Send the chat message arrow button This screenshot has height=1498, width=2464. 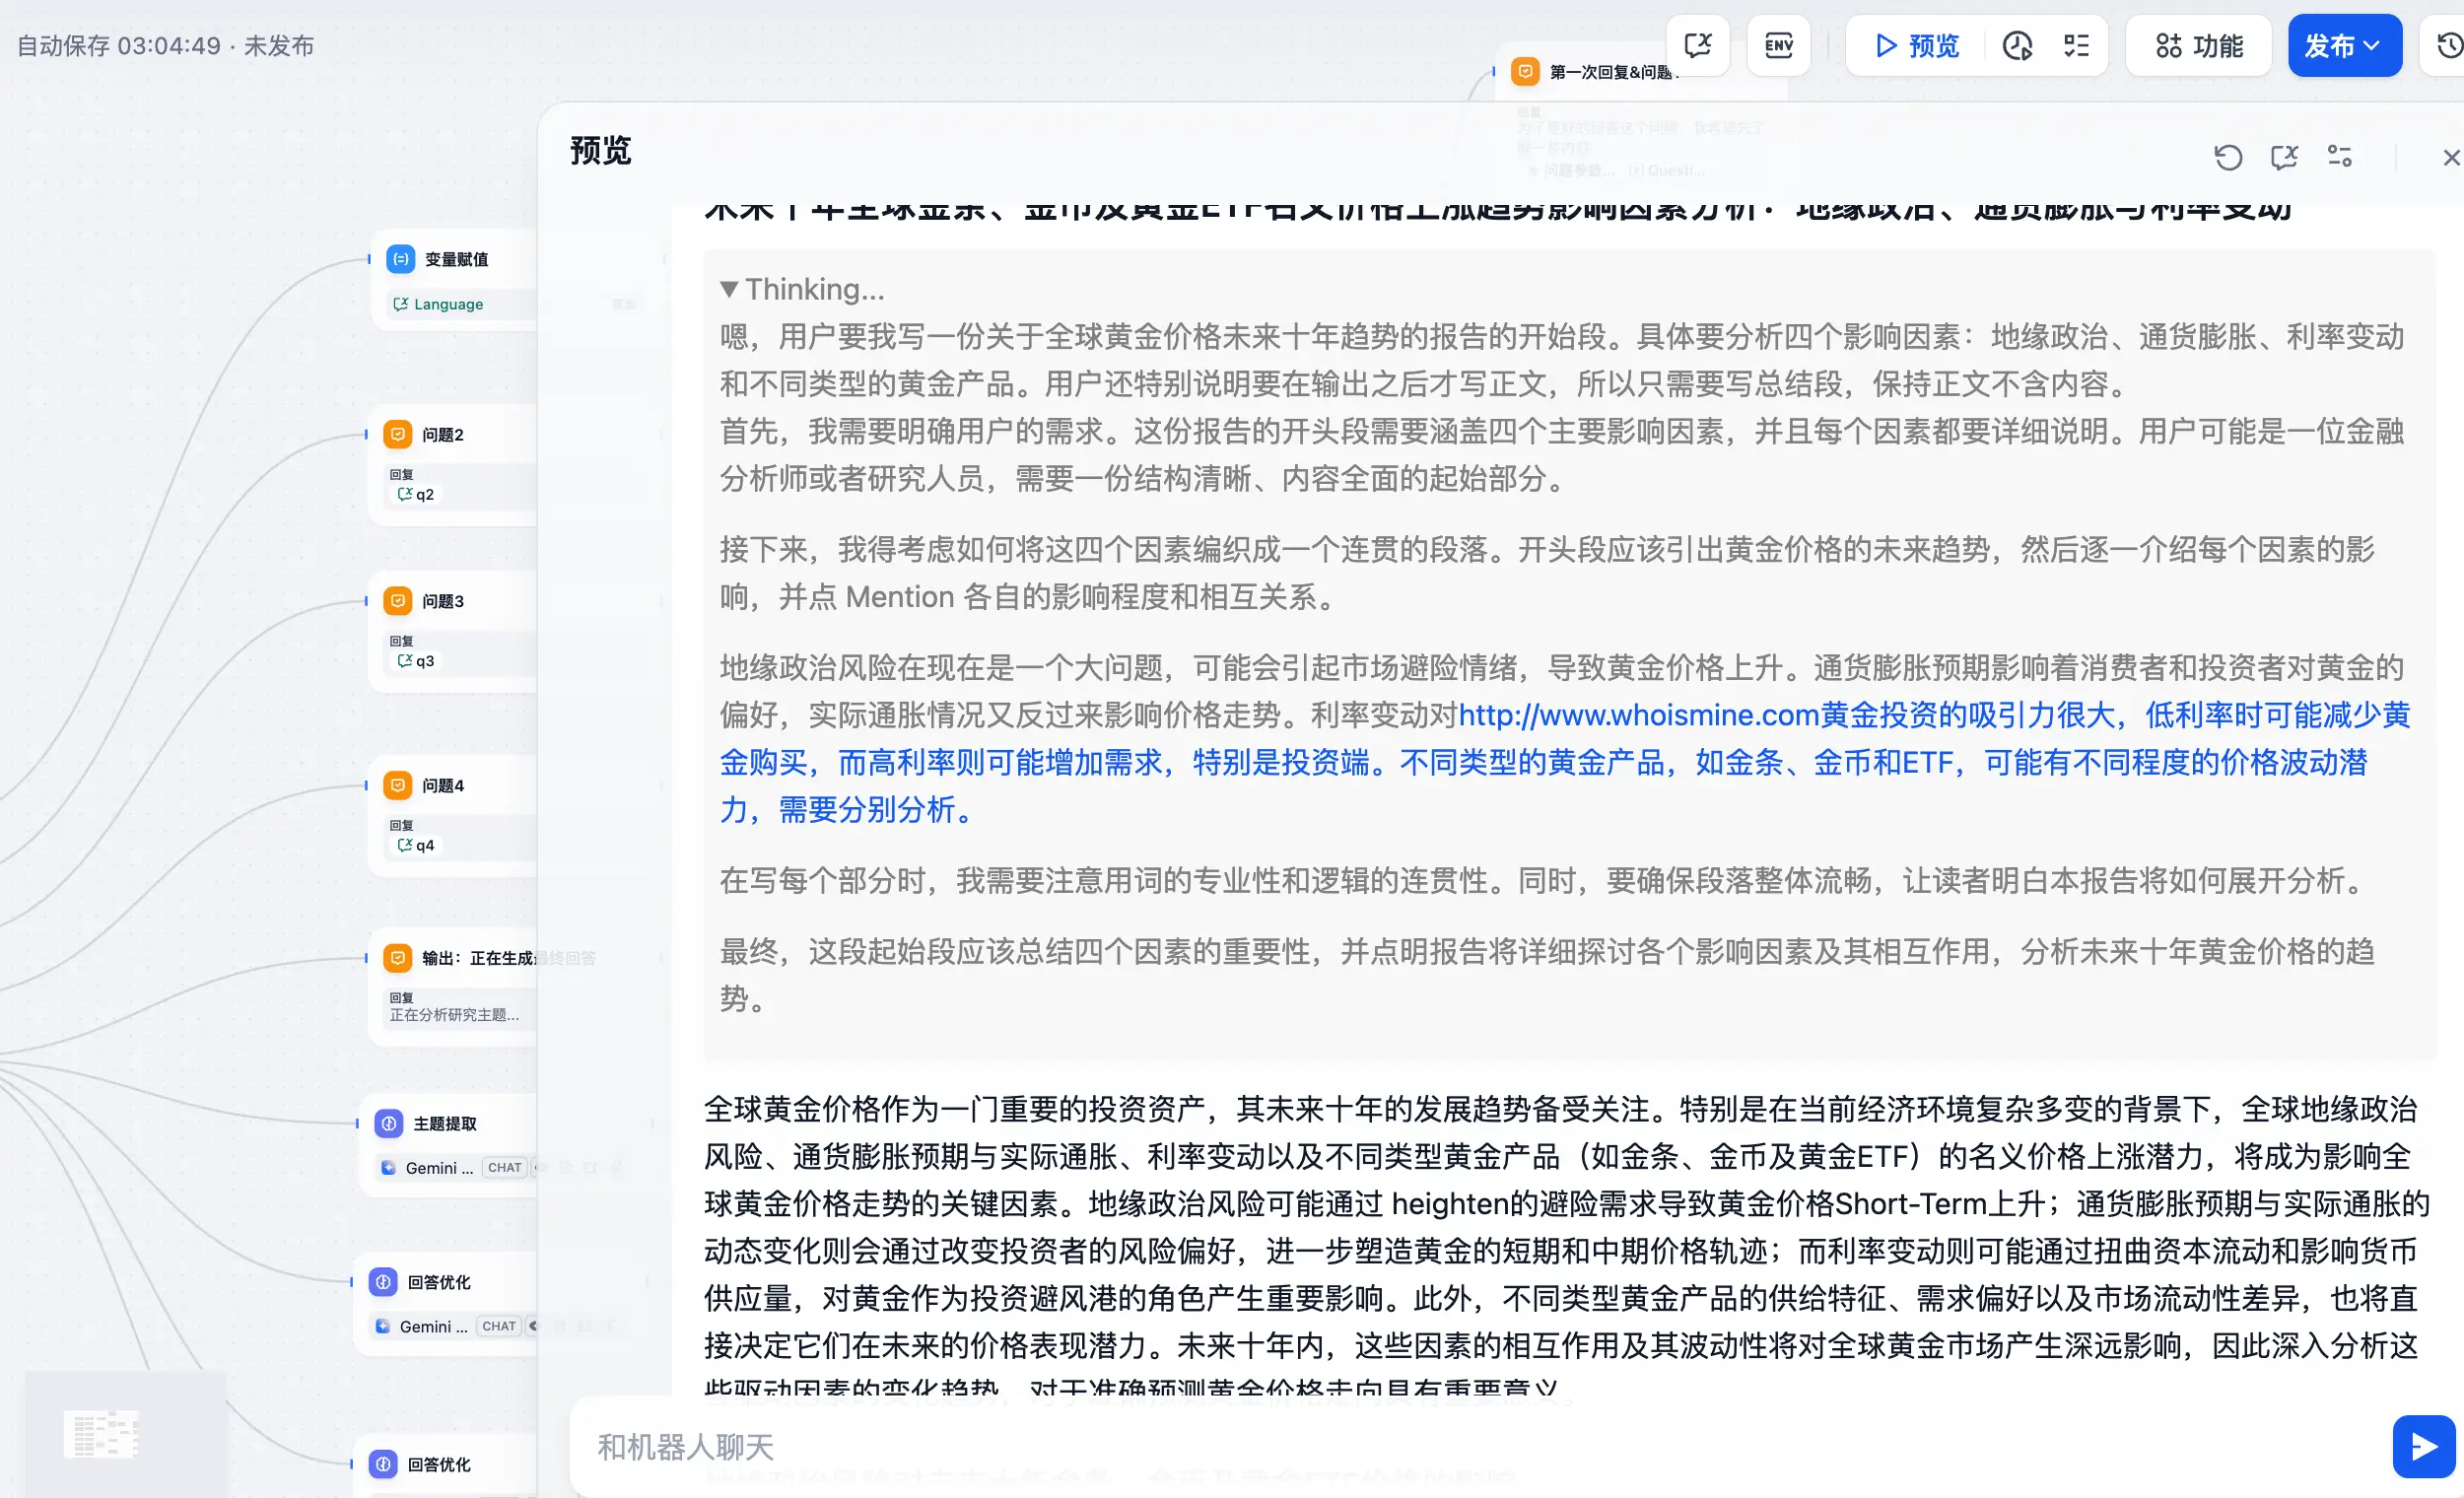[x=2423, y=1446]
